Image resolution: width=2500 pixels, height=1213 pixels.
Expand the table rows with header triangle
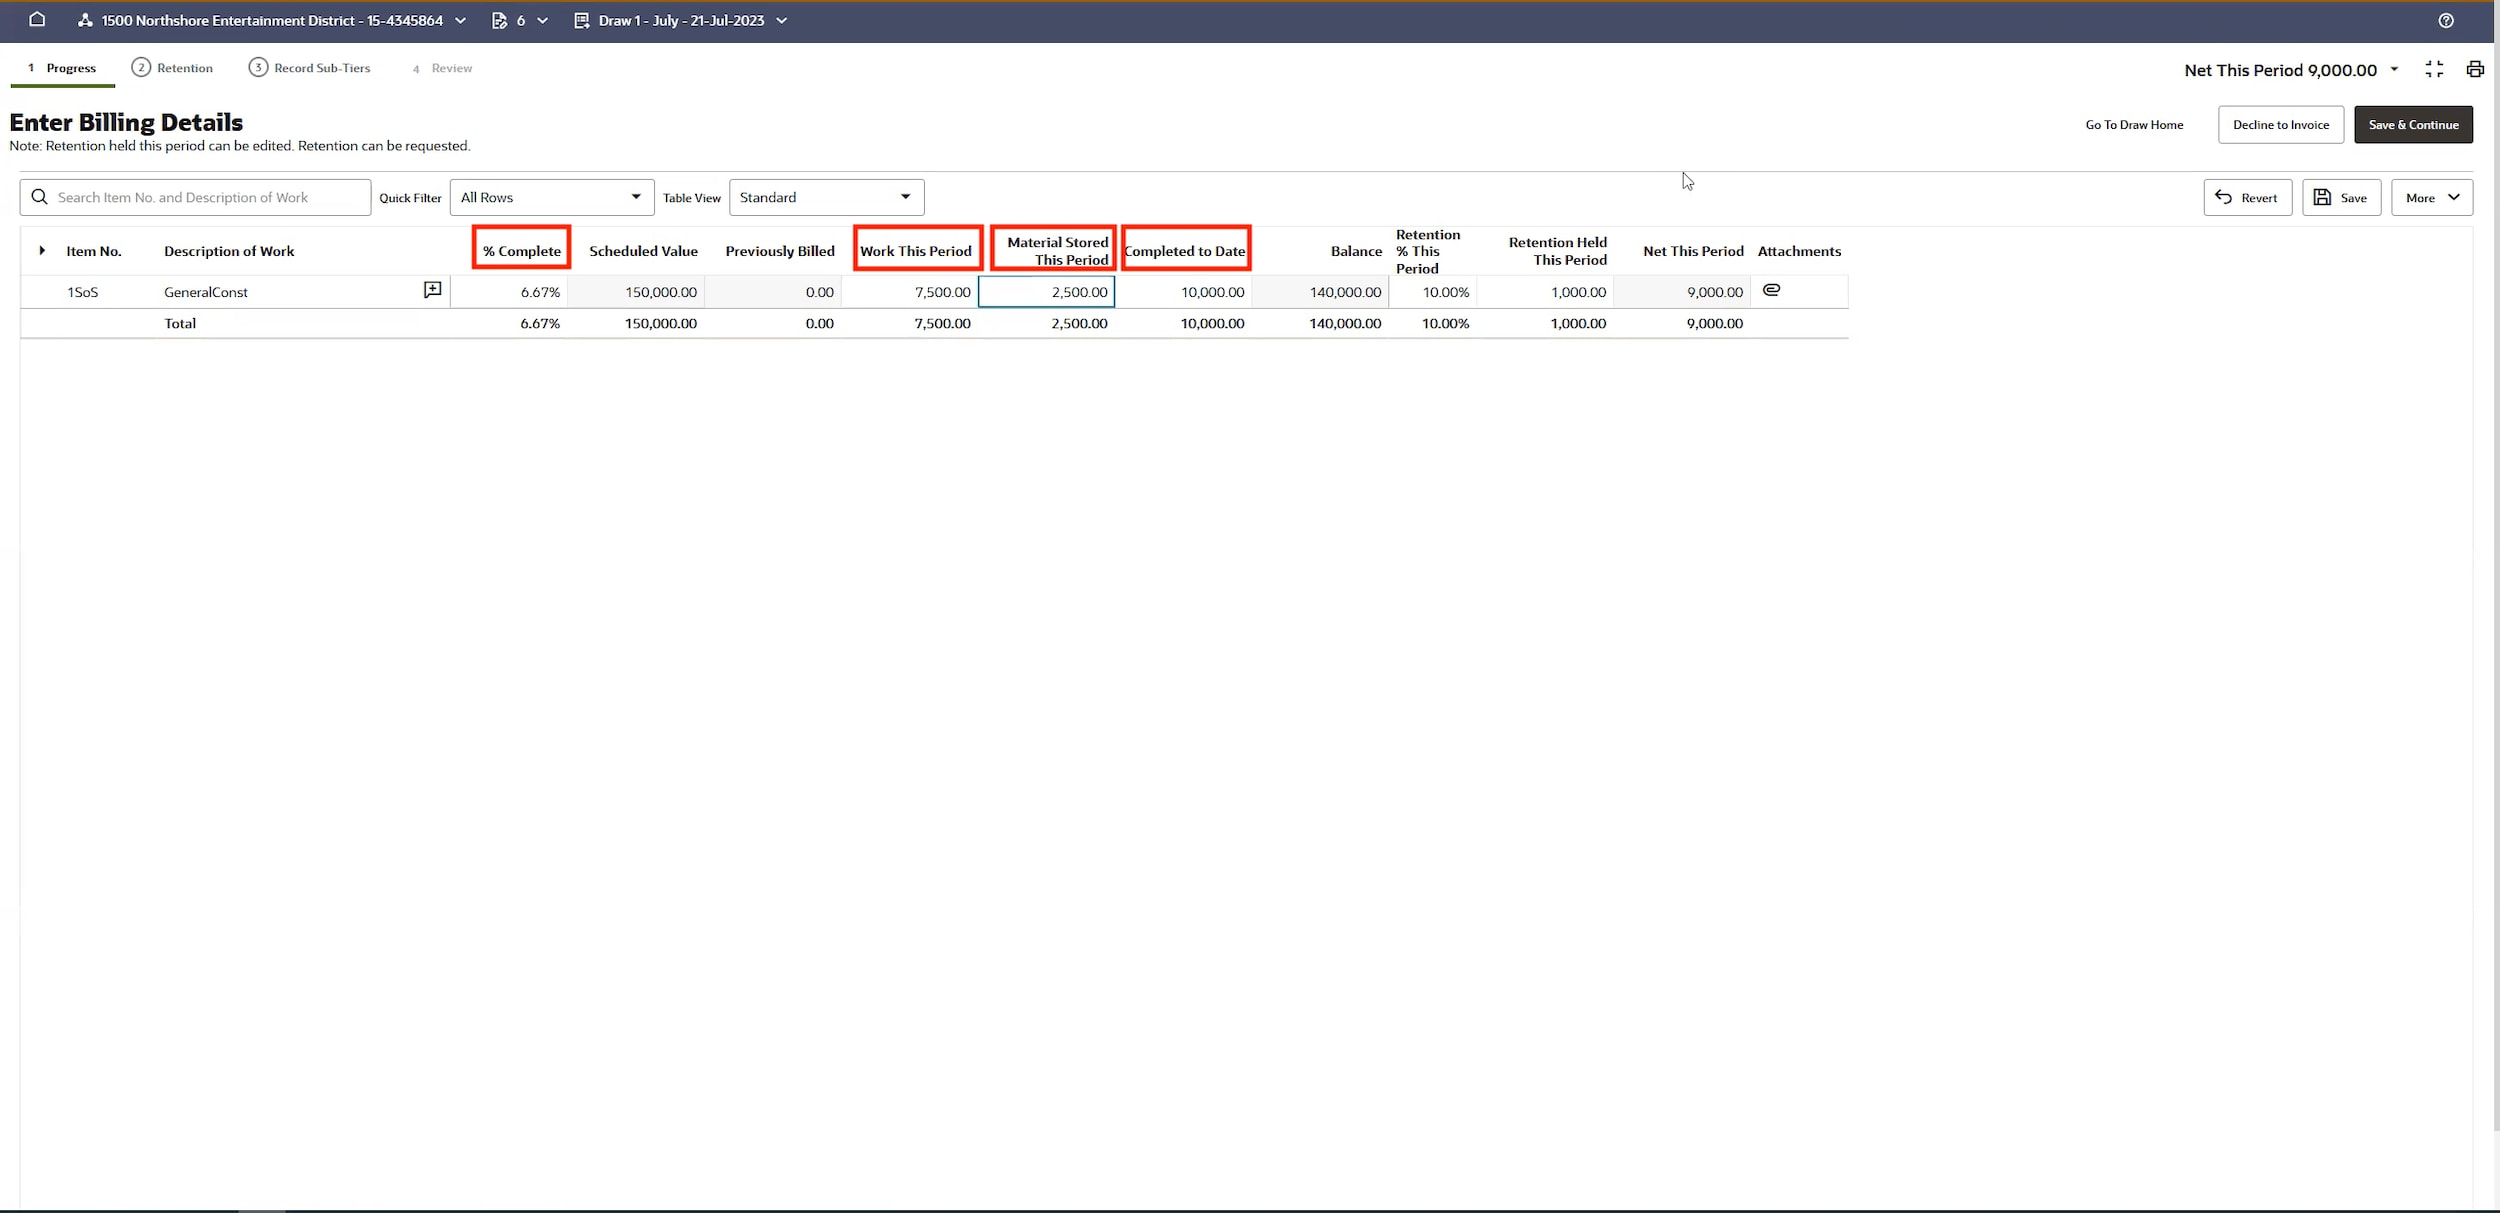pos(42,250)
